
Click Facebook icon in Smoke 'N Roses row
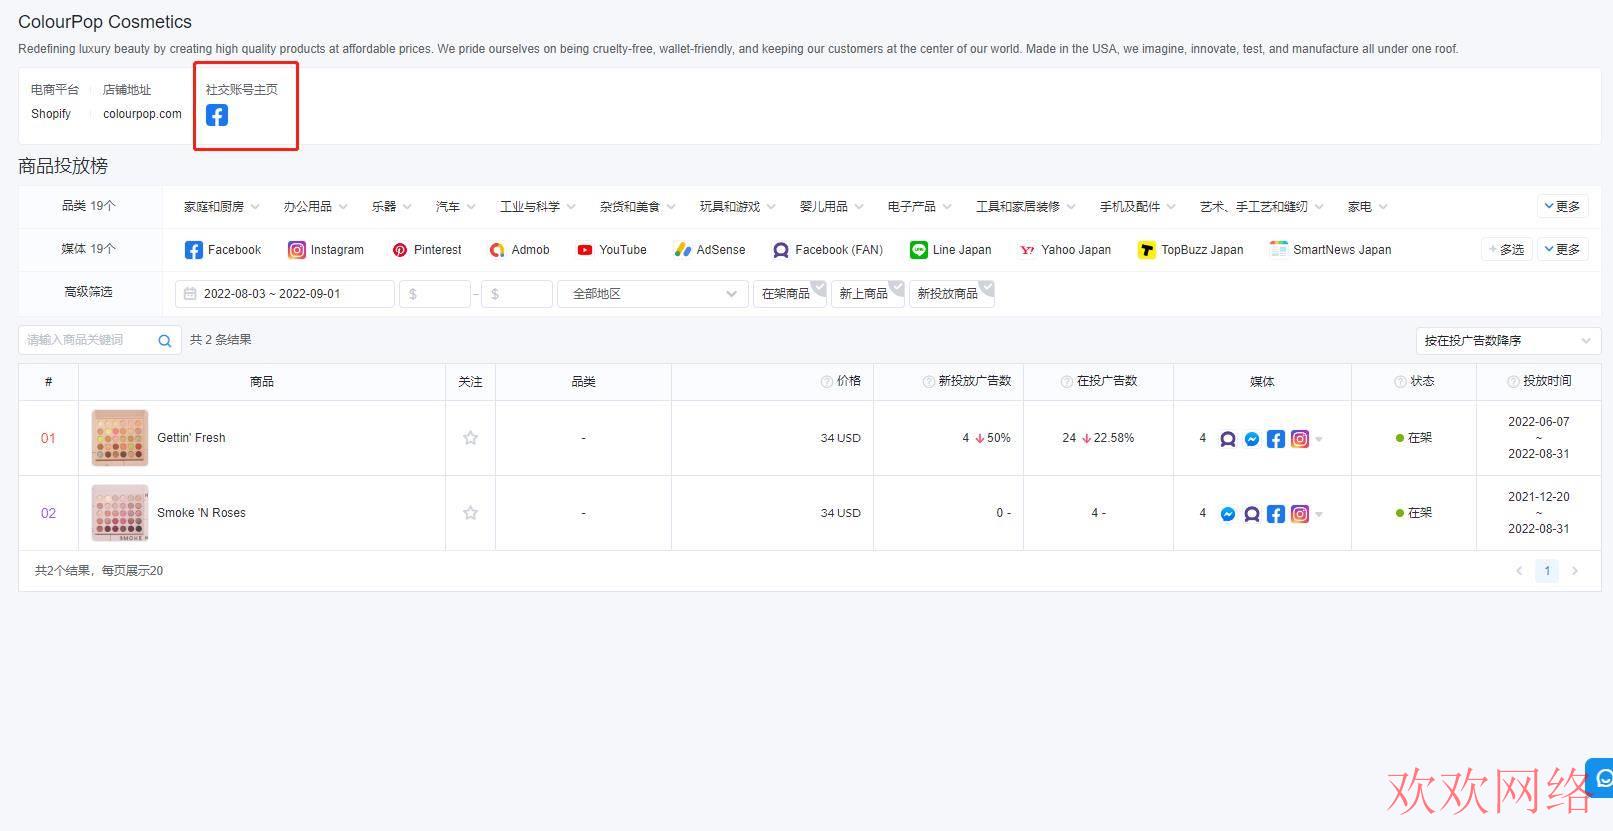pyautogui.click(x=1276, y=514)
